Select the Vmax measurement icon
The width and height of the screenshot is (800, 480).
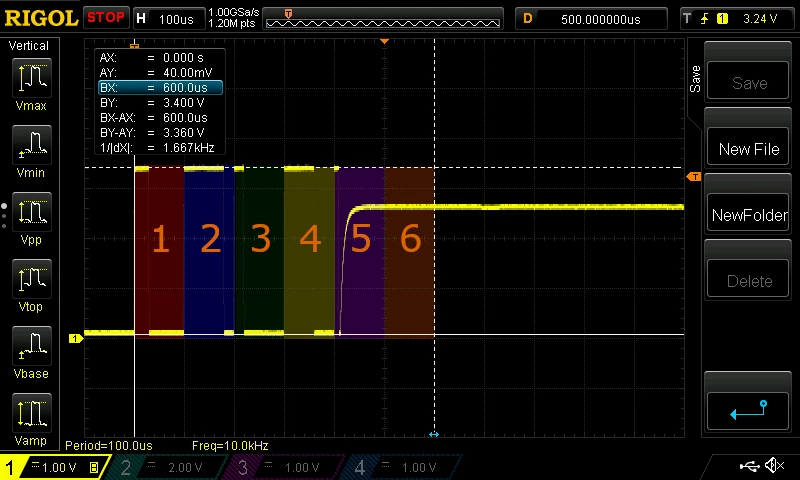point(32,78)
